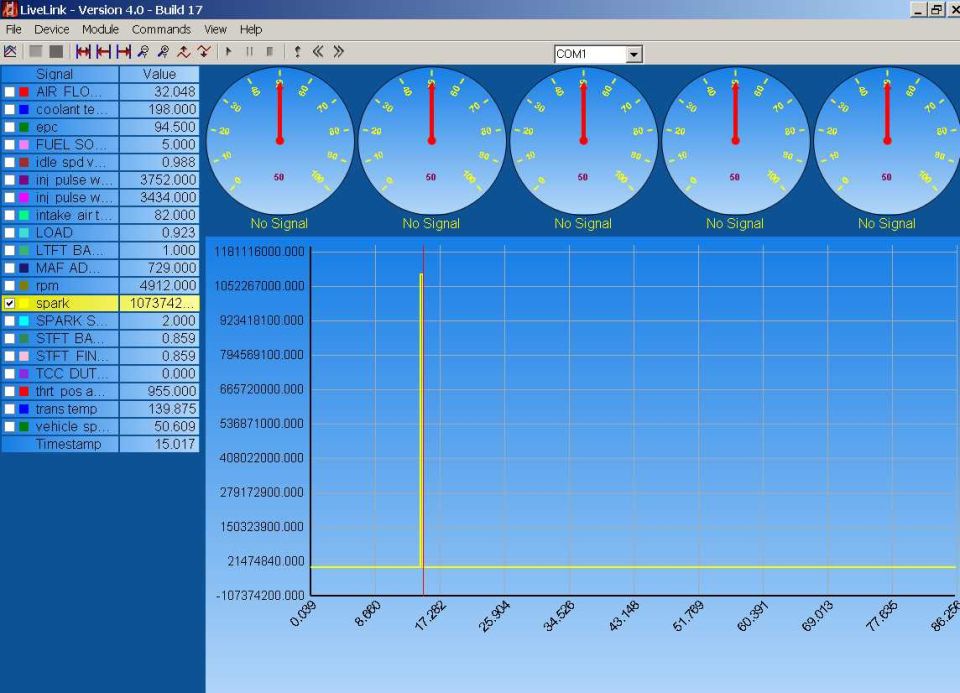Viewport: 960px width, 693px height.
Task: Click the light gray square toolbar button
Action: 36,52
